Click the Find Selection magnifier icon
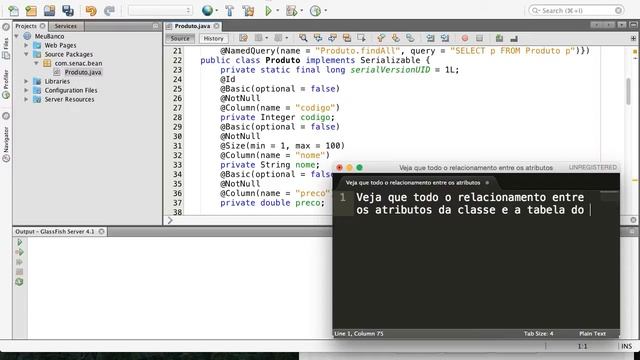640x360 pixels. 303,38
